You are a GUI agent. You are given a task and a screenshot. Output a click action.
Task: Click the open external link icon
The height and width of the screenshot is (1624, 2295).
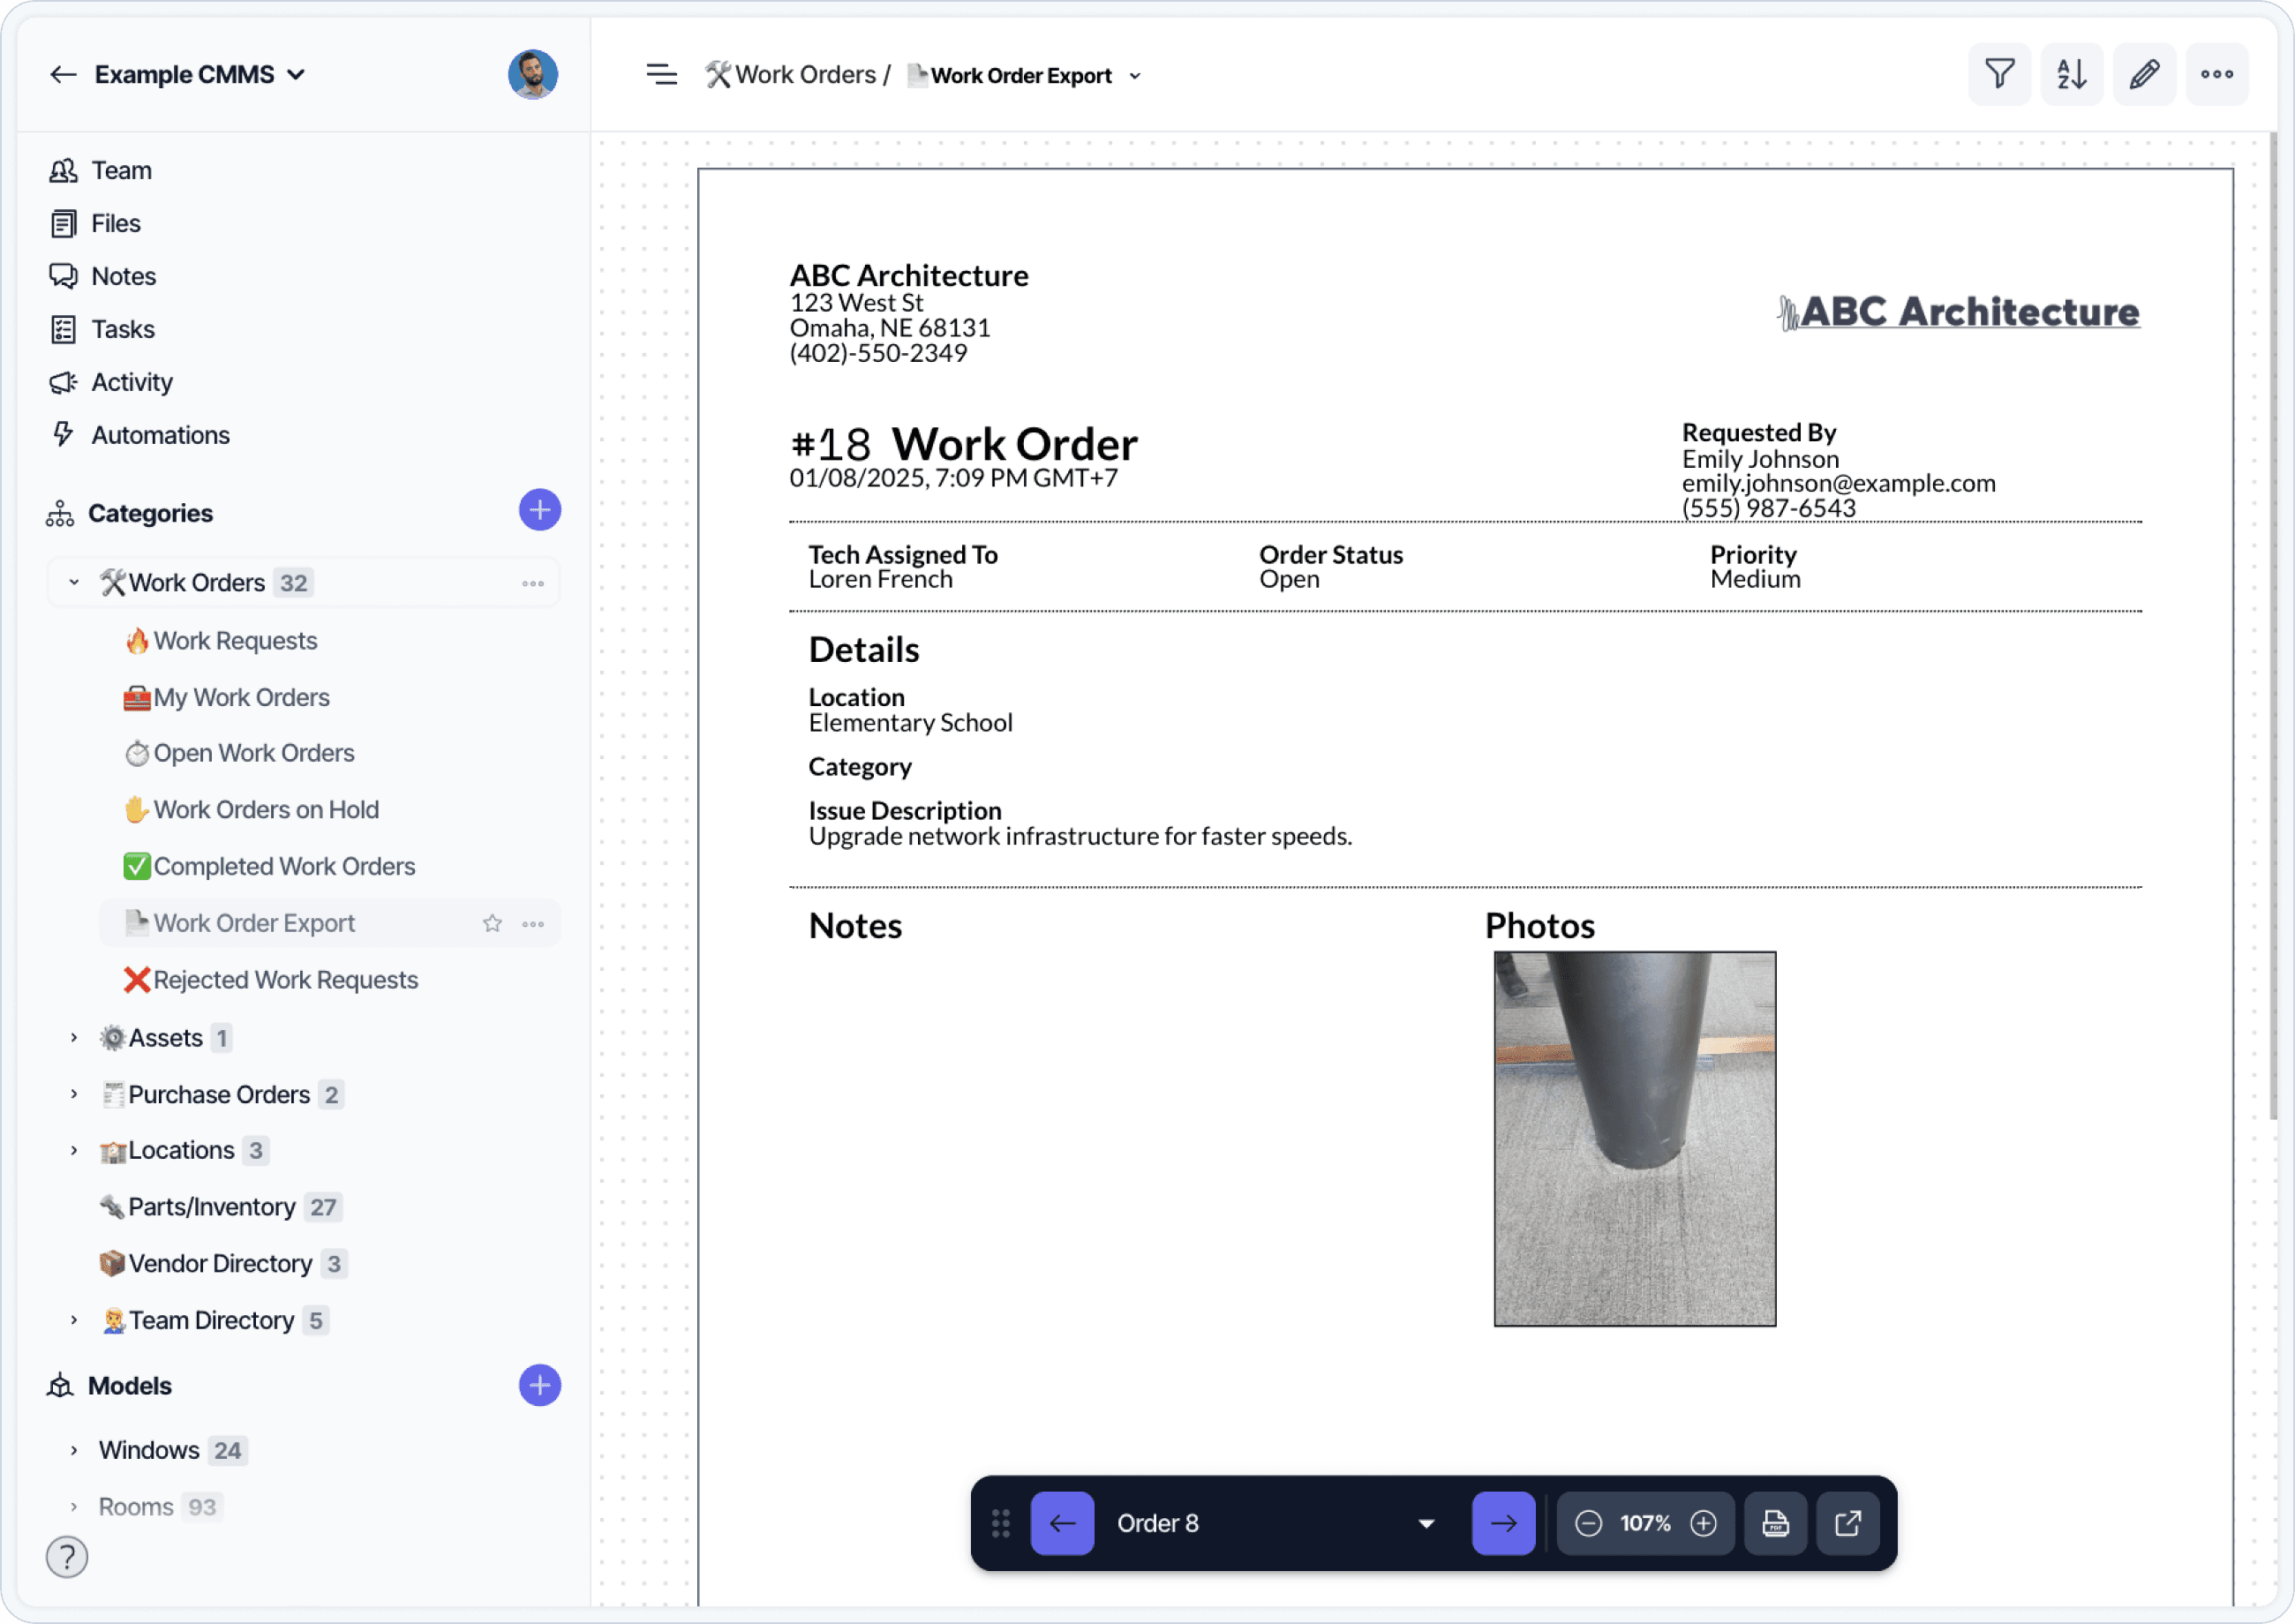[1847, 1523]
